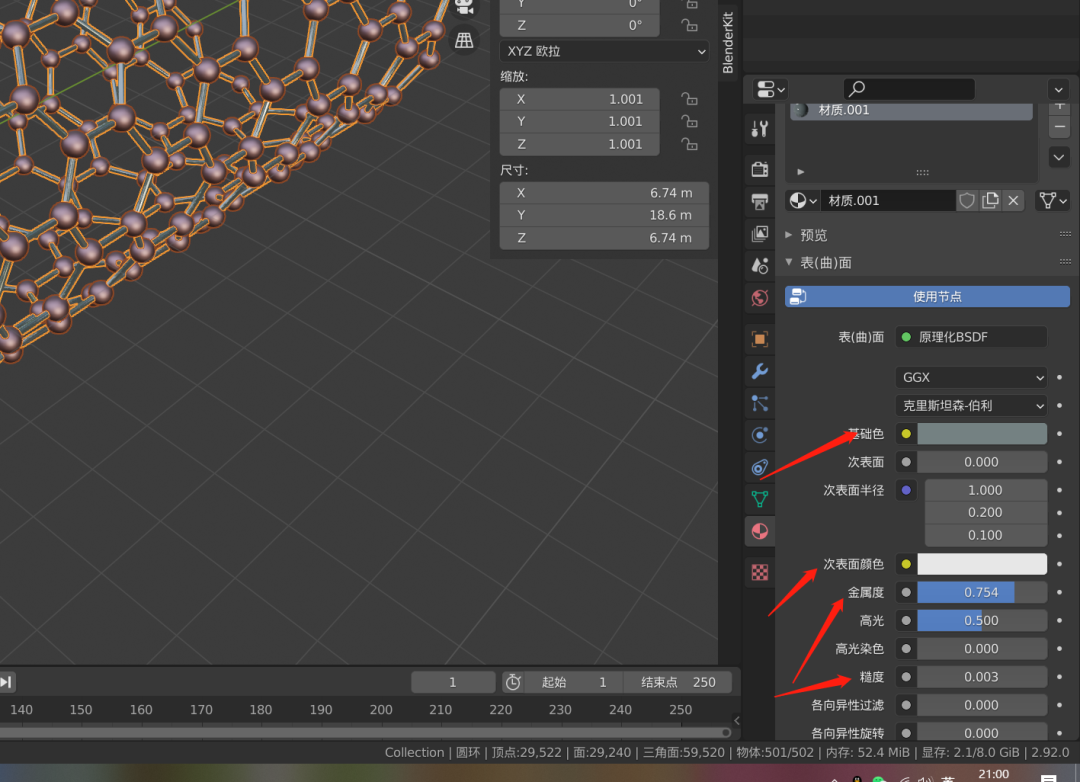Click the scale X field 1.001
Viewport: 1080px width, 782px height.
click(579, 99)
